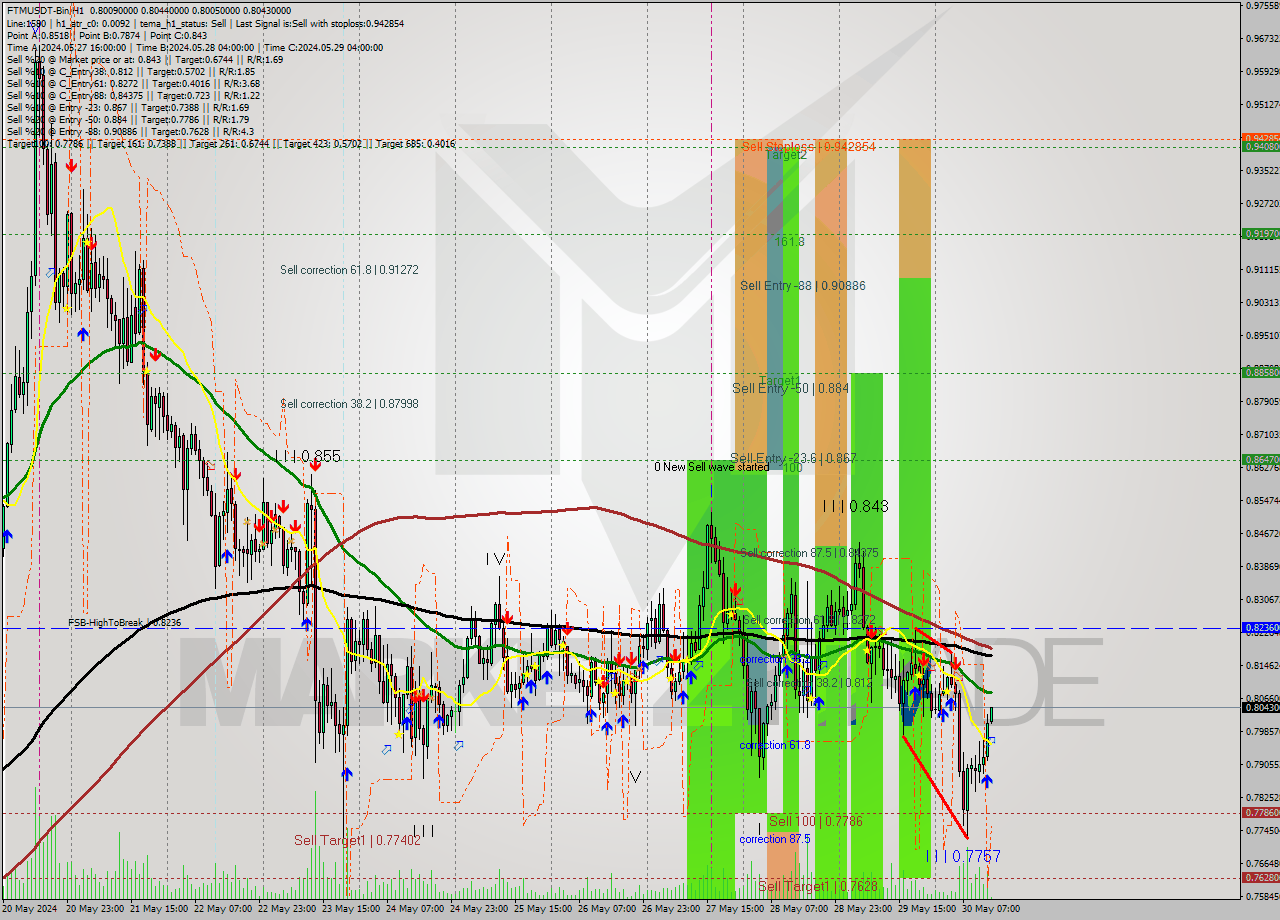
Task: Click 'Sell Target1 | 0.7628' label
Action: (x=818, y=886)
